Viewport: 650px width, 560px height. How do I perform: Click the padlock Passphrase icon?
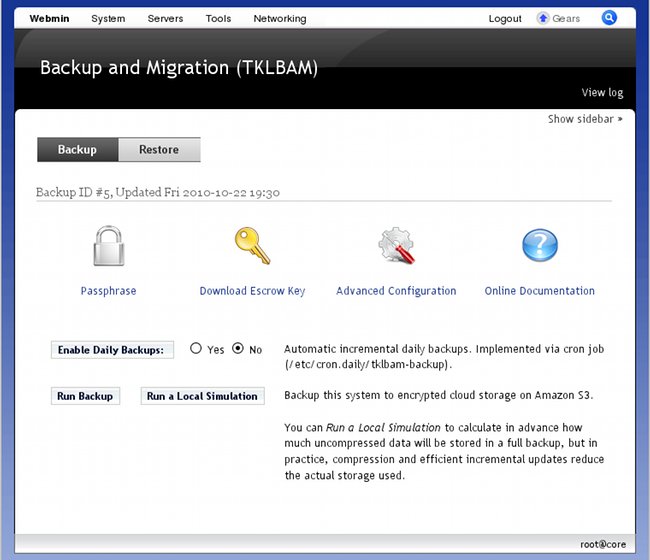pyautogui.click(x=108, y=247)
